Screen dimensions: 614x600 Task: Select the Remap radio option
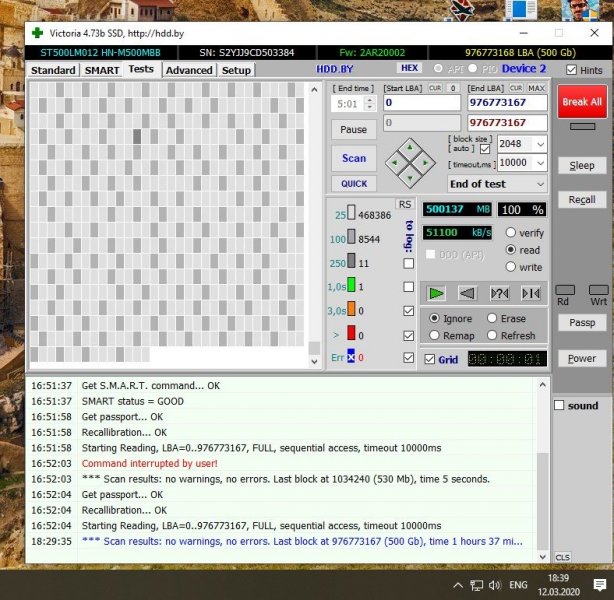pos(433,336)
